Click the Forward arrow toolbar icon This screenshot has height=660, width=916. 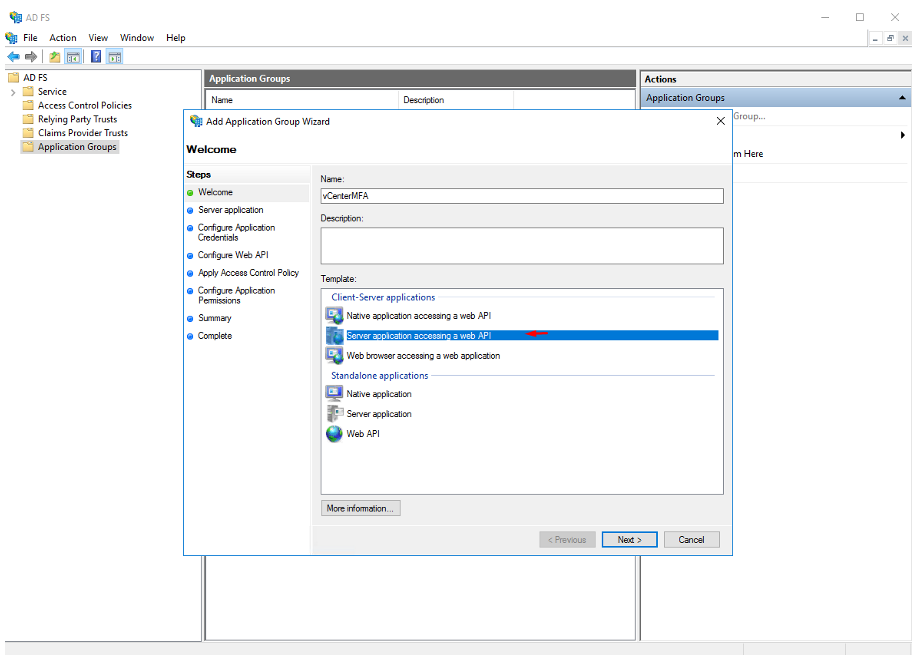[31, 57]
